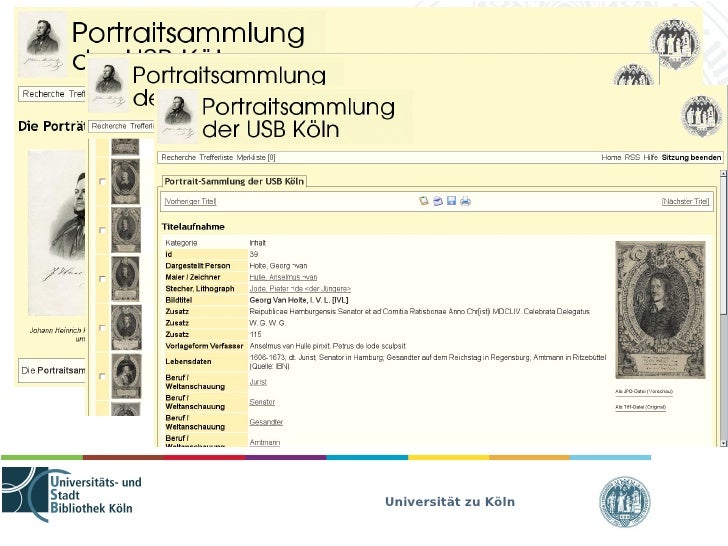This screenshot has height=546, width=728.
Task: Click the portrait logo in the middle window header
Action: (x=109, y=85)
